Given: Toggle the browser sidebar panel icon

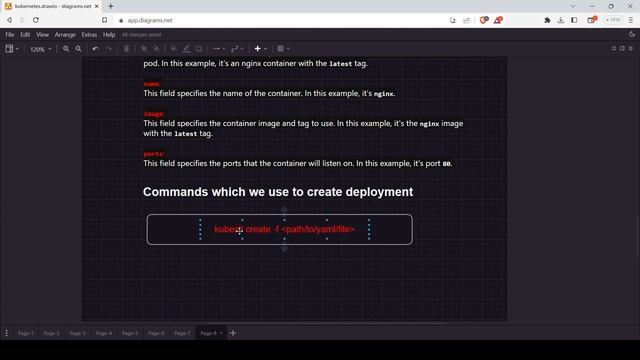Looking at the screenshot, I should (574, 20).
